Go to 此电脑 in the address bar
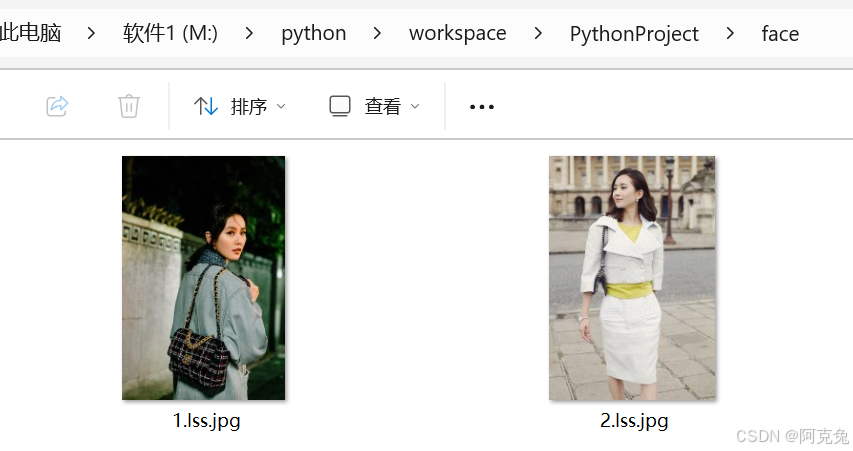This screenshot has height=451, width=853. click(x=30, y=33)
